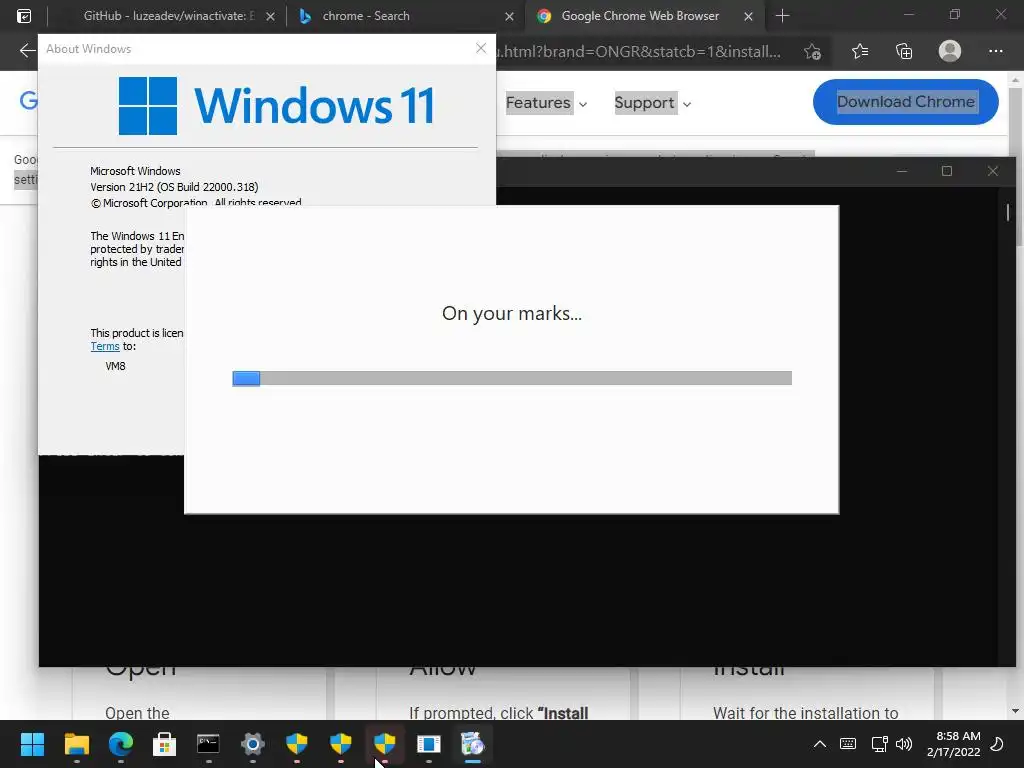This screenshot has height=768, width=1024.
Task: Select the Google Chrome Web Browser tab
Action: pos(640,16)
